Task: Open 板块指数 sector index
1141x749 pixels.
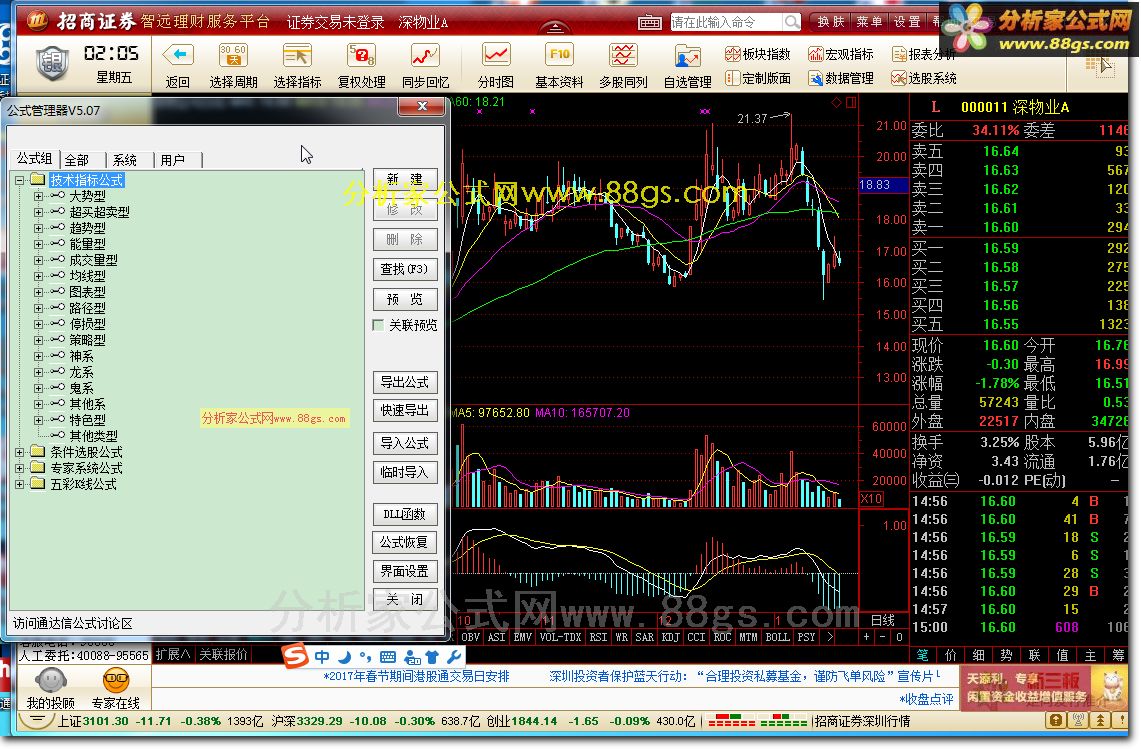Action: pyautogui.click(x=758, y=54)
